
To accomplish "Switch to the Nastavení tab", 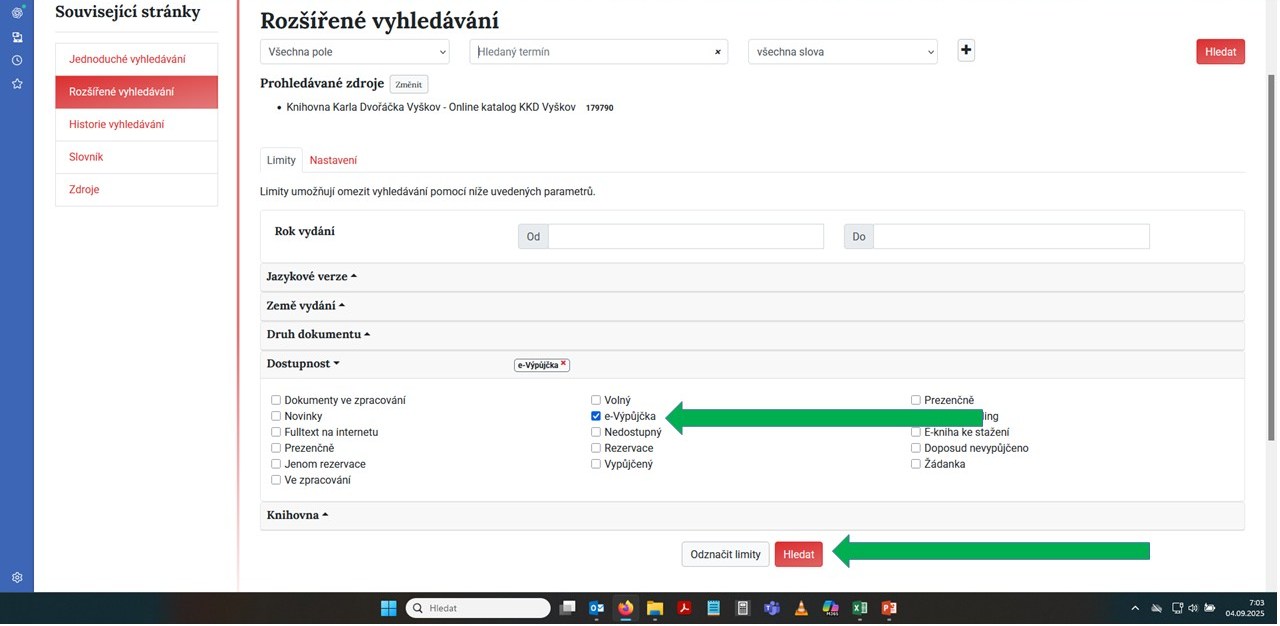I will [333, 160].
